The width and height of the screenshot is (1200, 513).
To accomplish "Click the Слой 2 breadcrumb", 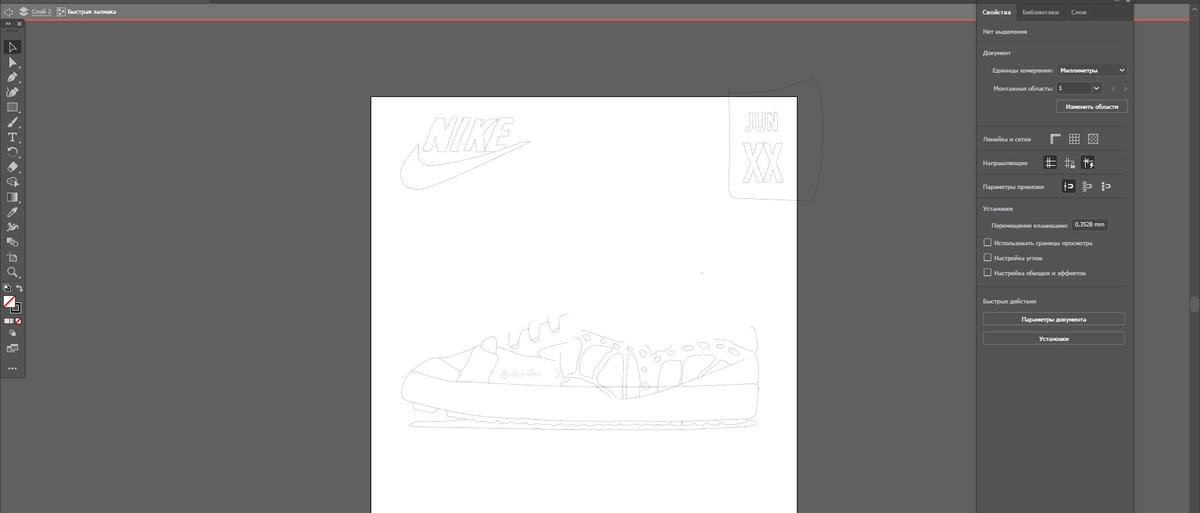I will (x=41, y=11).
